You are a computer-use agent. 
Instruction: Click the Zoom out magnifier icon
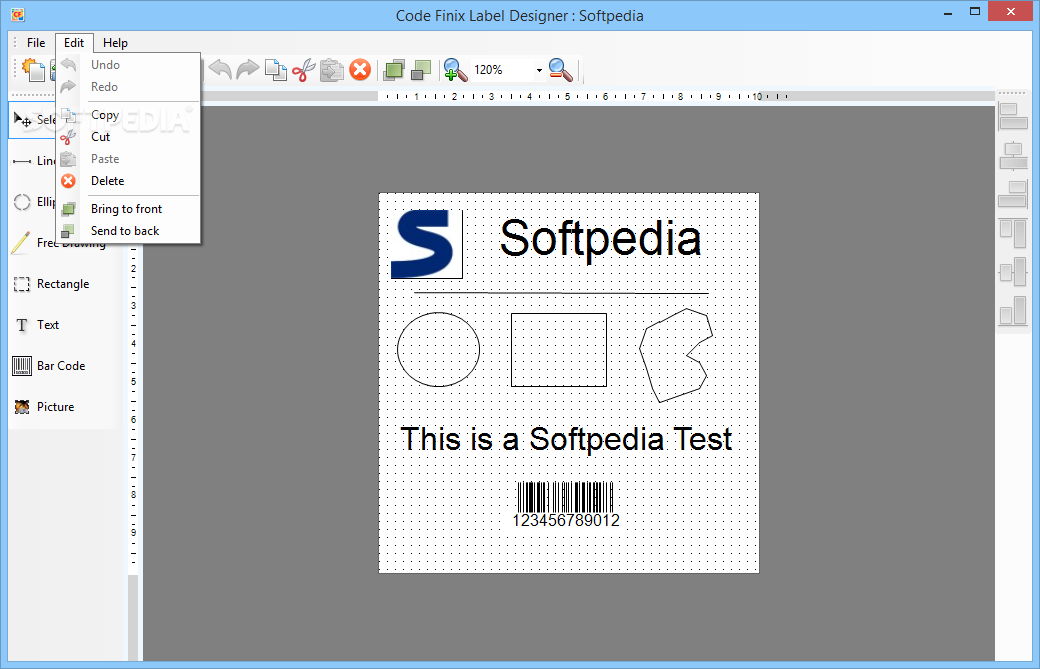tap(560, 70)
